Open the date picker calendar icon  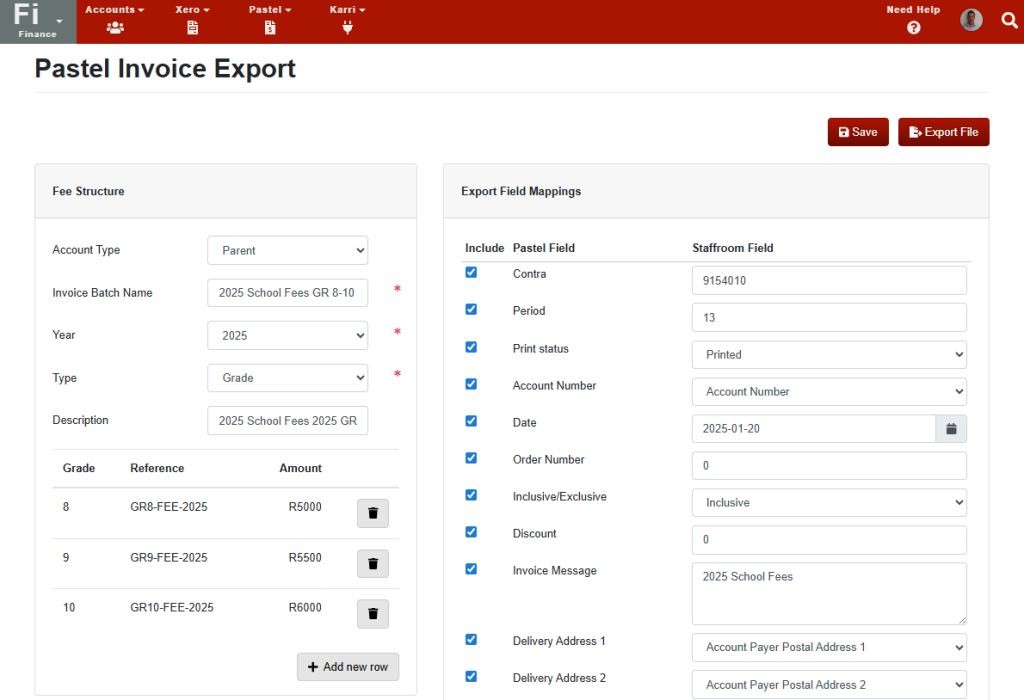point(951,428)
